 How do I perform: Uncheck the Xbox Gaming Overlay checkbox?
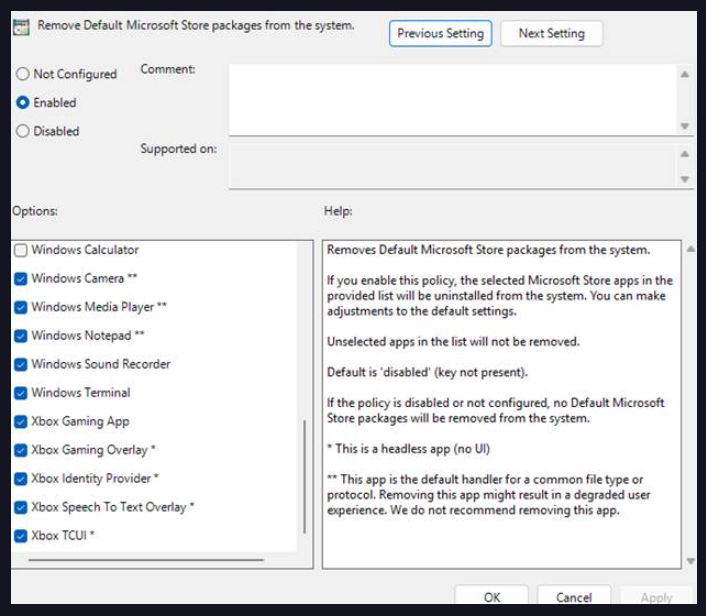click(x=21, y=450)
